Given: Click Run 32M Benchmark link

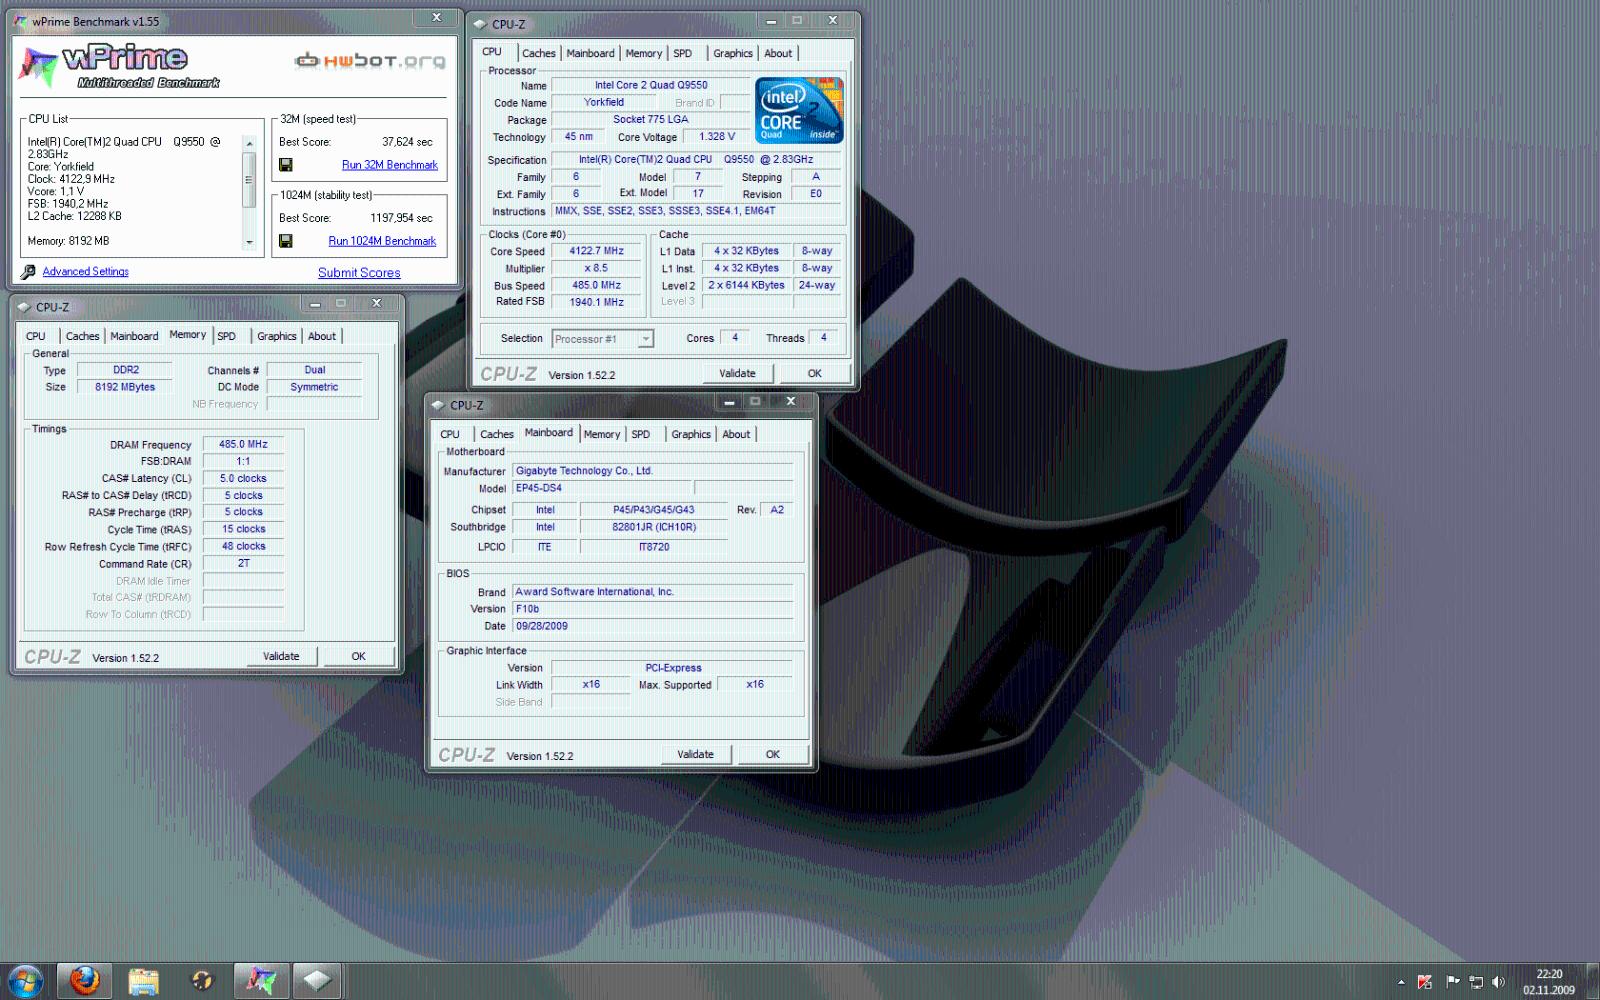Looking at the screenshot, I should 390,165.
